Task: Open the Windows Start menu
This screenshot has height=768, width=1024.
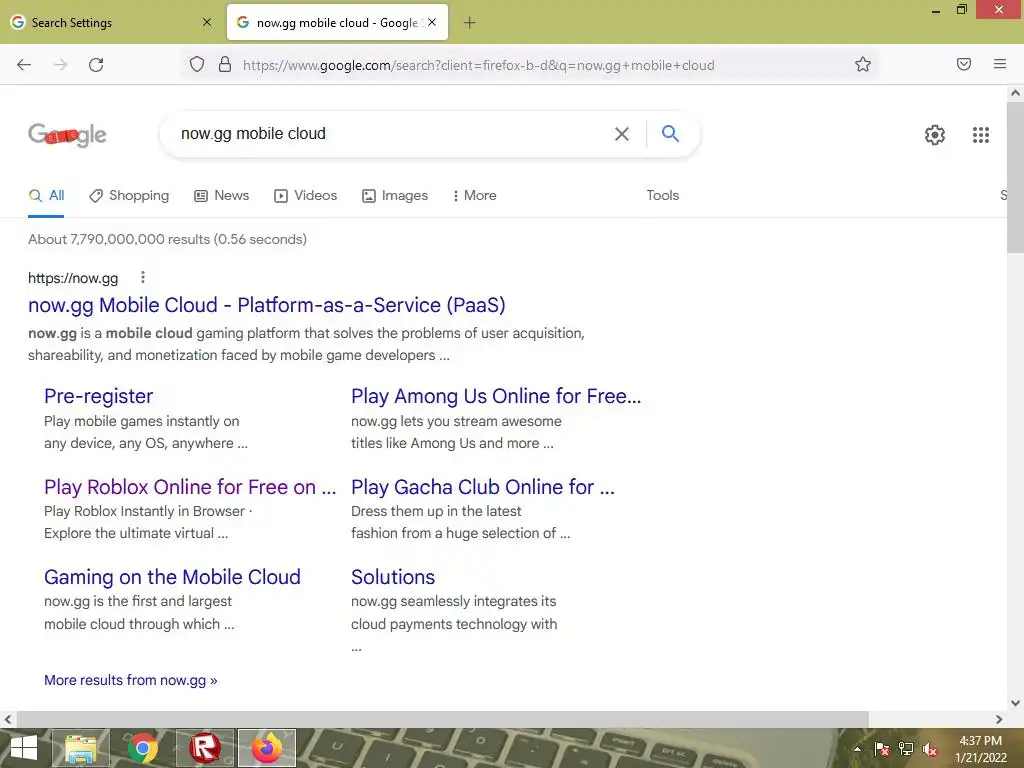Action: (x=24, y=748)
